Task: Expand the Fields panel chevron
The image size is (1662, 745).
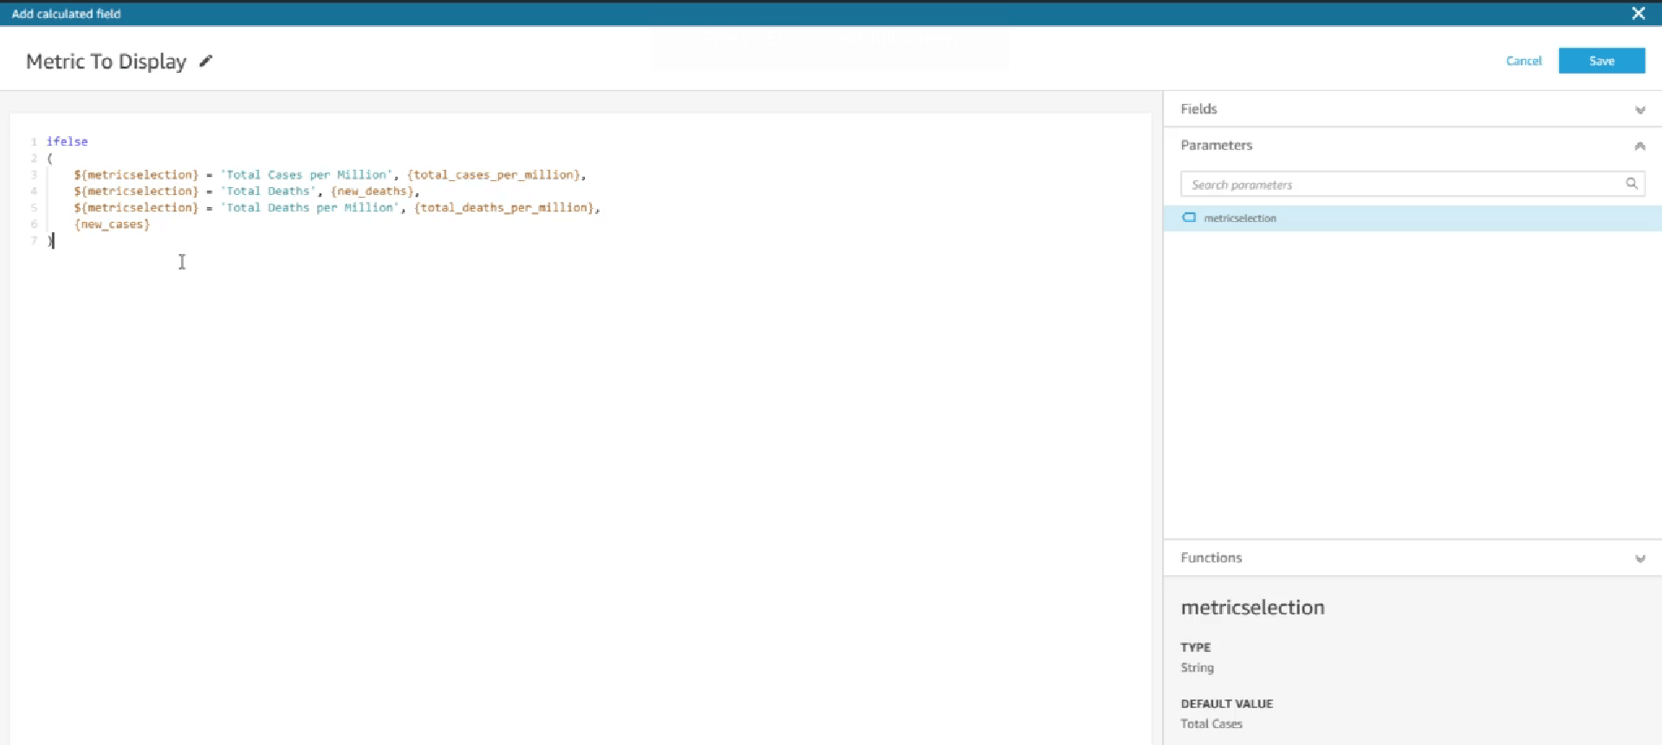Action: (1640, 110)
